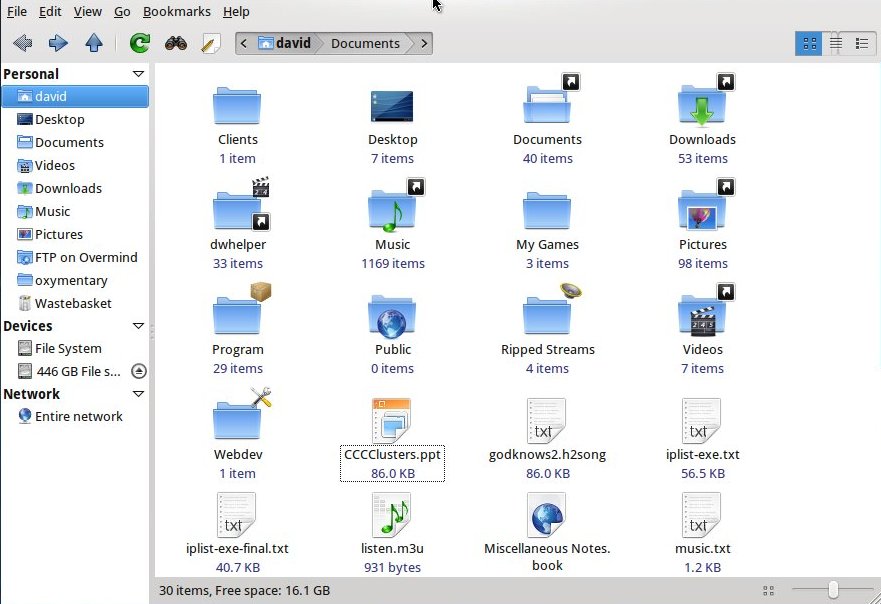881x604 pixels.
Task: Collapse the Network sidebar section
Action: (138, 394)
